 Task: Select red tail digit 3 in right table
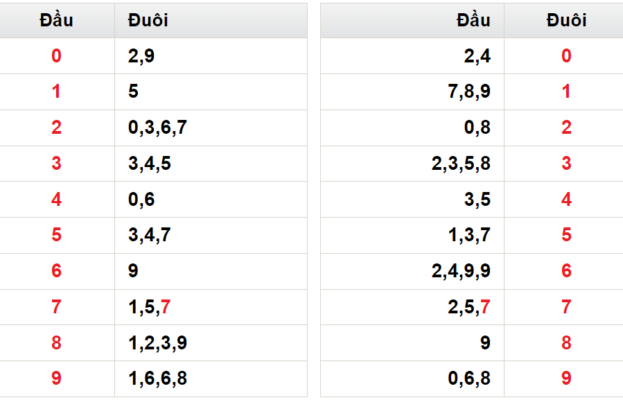(x=566, y=163)
